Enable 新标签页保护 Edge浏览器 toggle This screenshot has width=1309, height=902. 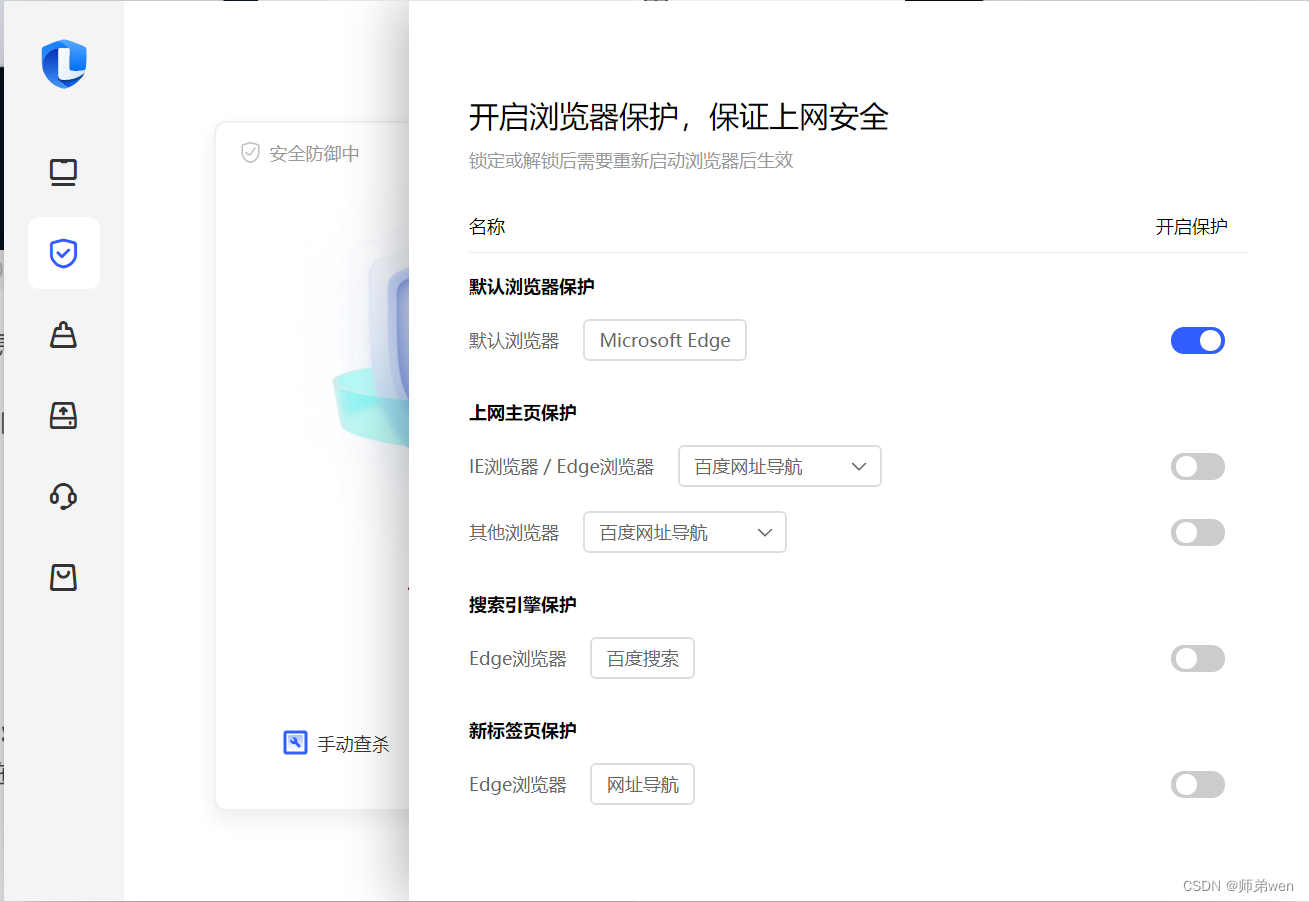1198,785
